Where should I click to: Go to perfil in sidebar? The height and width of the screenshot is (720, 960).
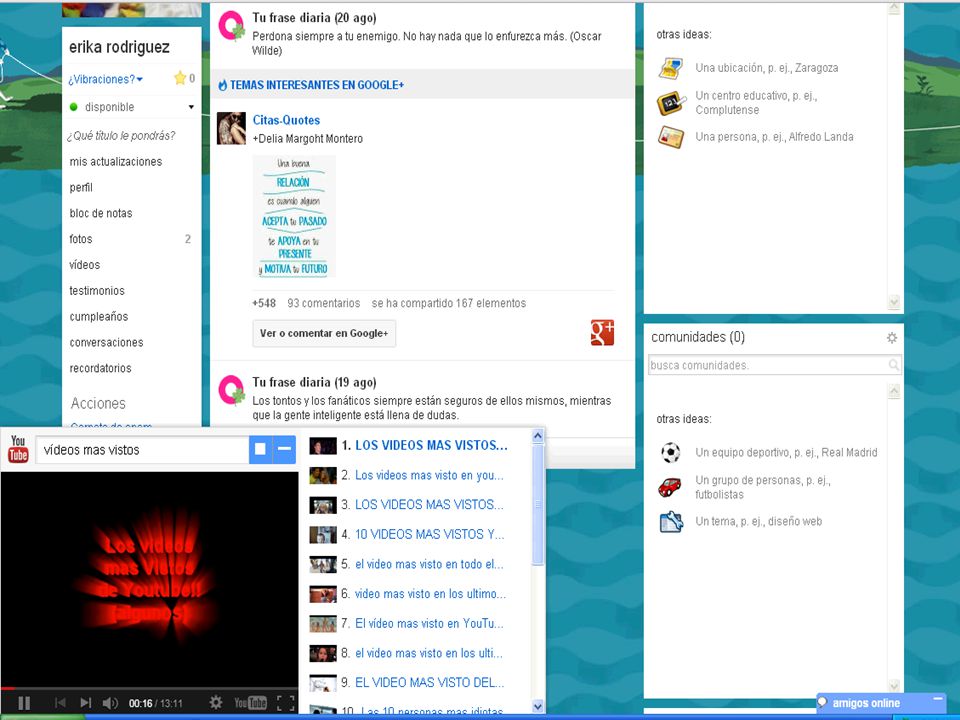click(81, 187)
